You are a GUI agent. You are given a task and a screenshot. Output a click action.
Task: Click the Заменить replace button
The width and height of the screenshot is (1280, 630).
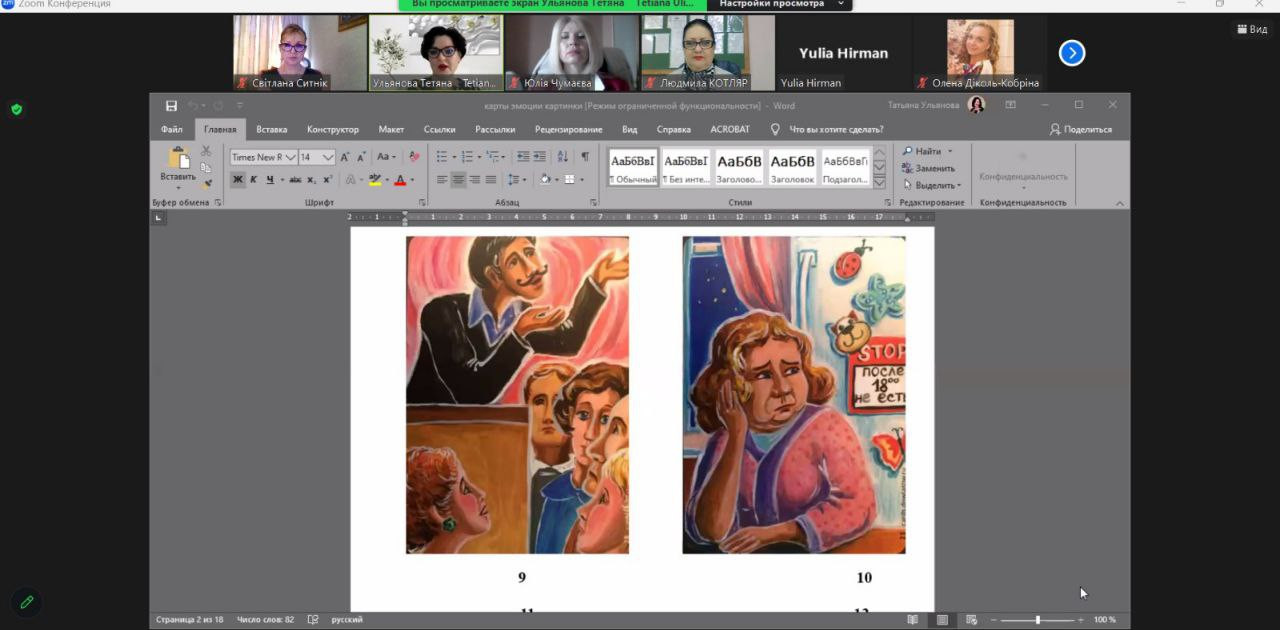coord(933,168)
